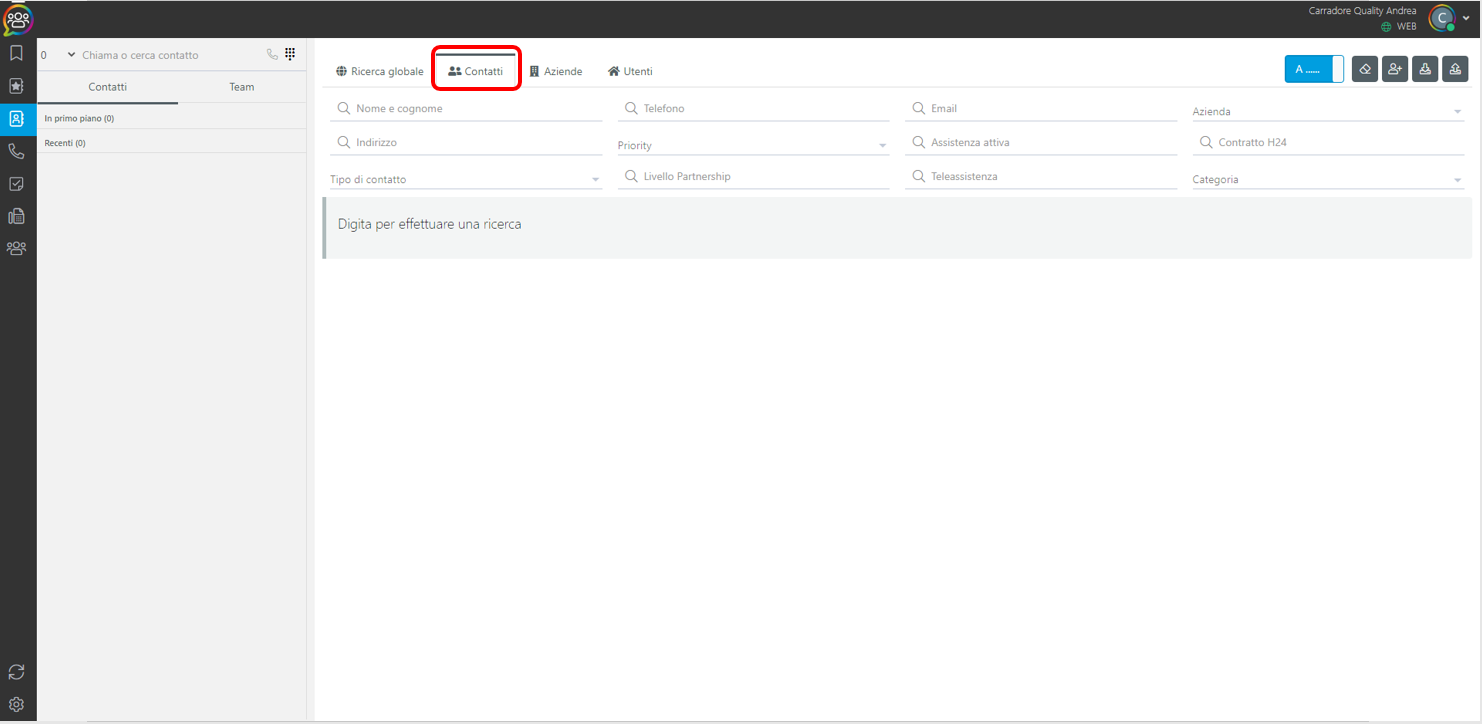Switch to the Utenti tab

[630, 72]
